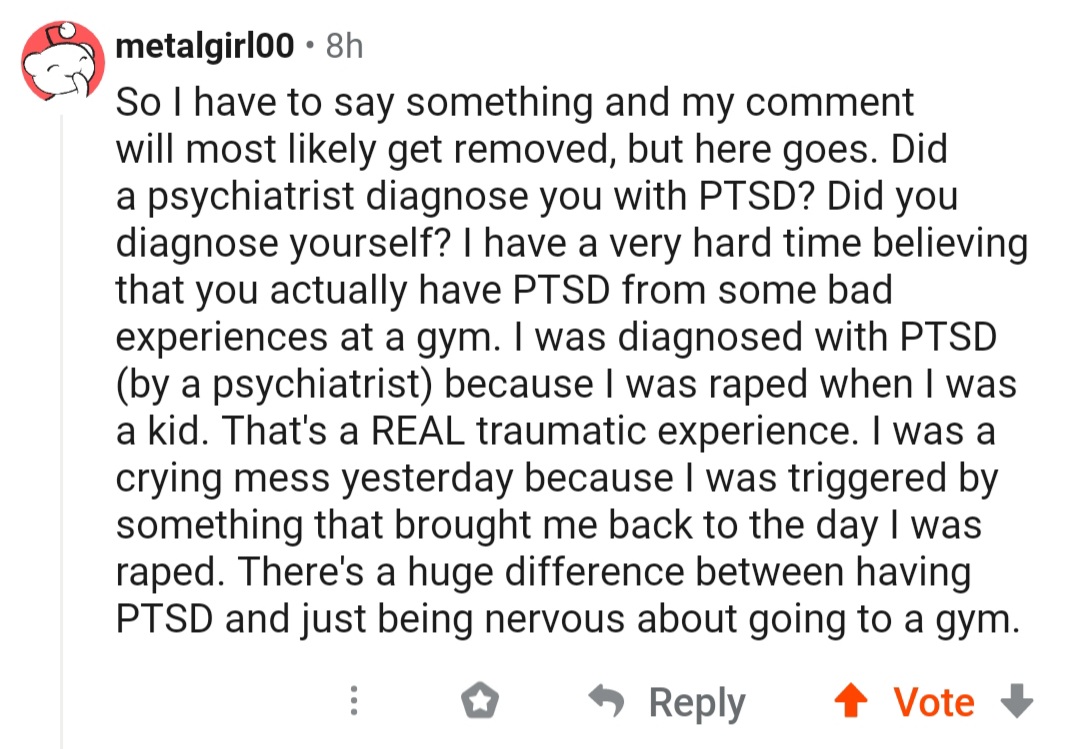This screenshot has height=749, width=1080.
Task: Click the curved reply arrow icon
Action: tap(606, 701)
